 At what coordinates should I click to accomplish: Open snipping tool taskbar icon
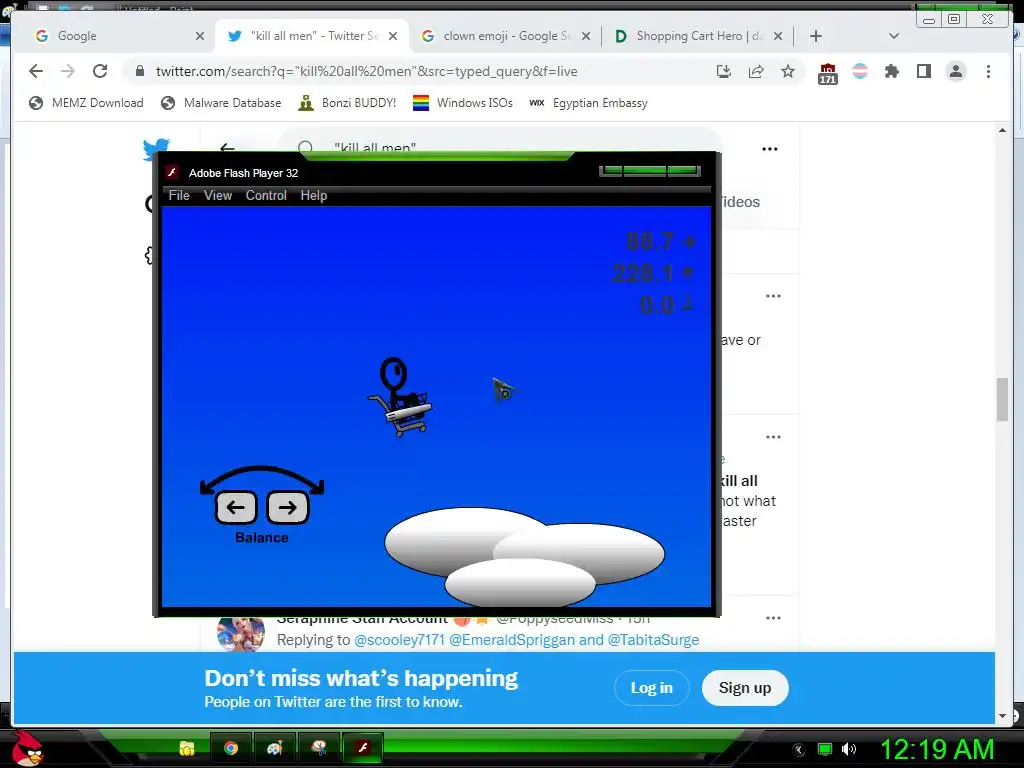319,748
